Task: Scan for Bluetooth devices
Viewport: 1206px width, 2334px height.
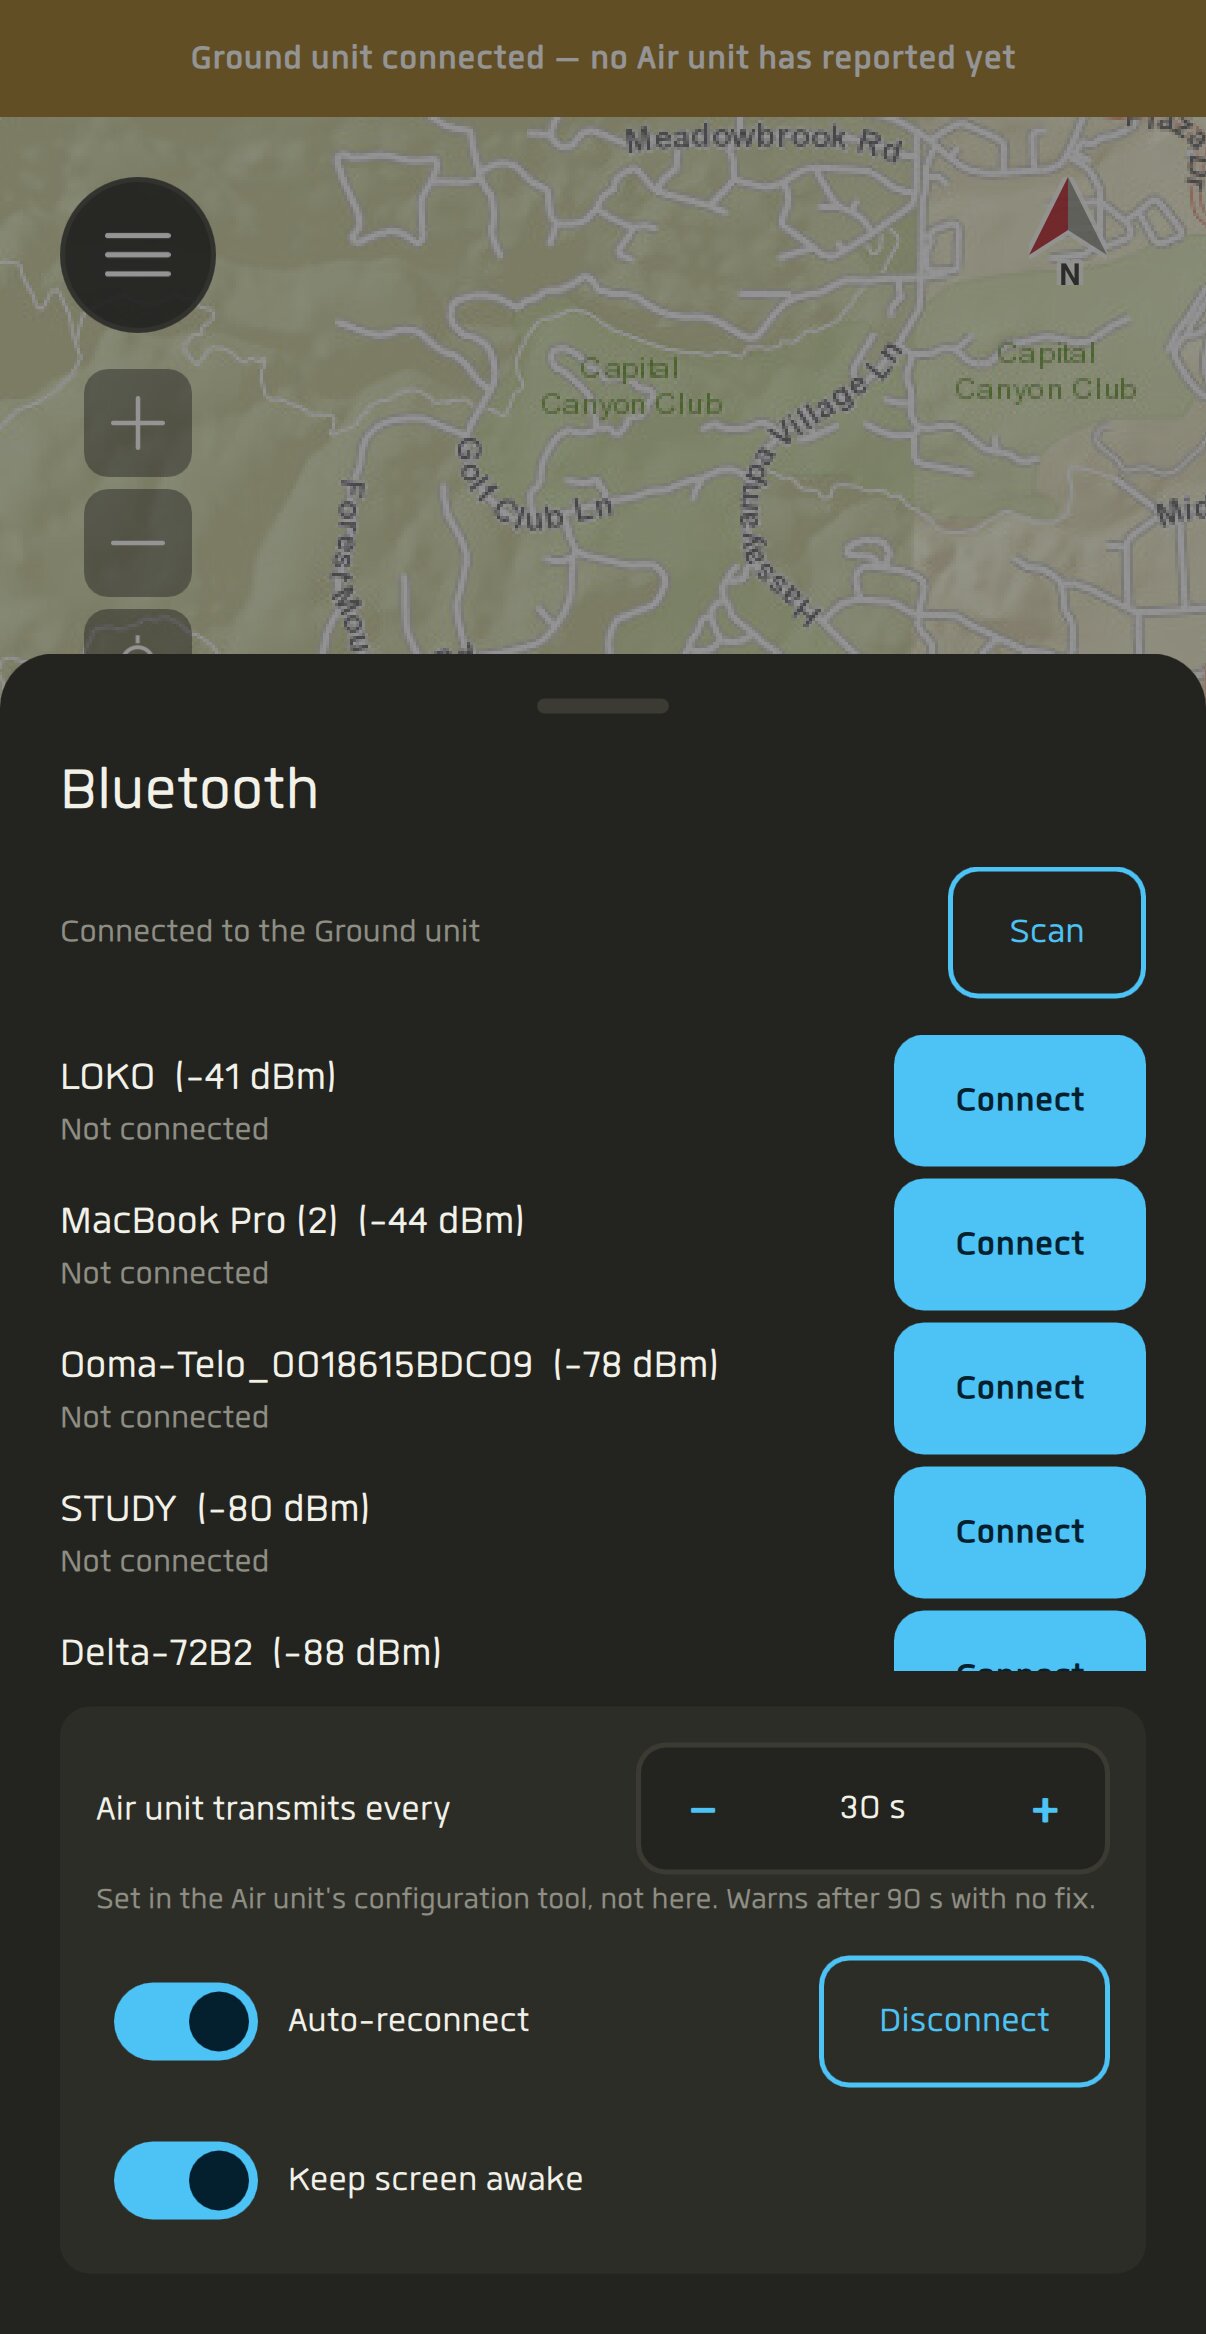Action: point(1046,932)
